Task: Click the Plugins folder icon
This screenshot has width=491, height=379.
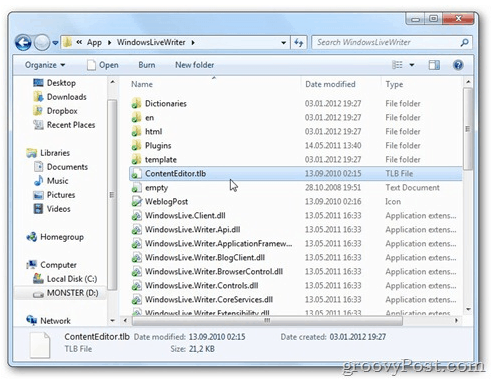Action: point(136,145)
